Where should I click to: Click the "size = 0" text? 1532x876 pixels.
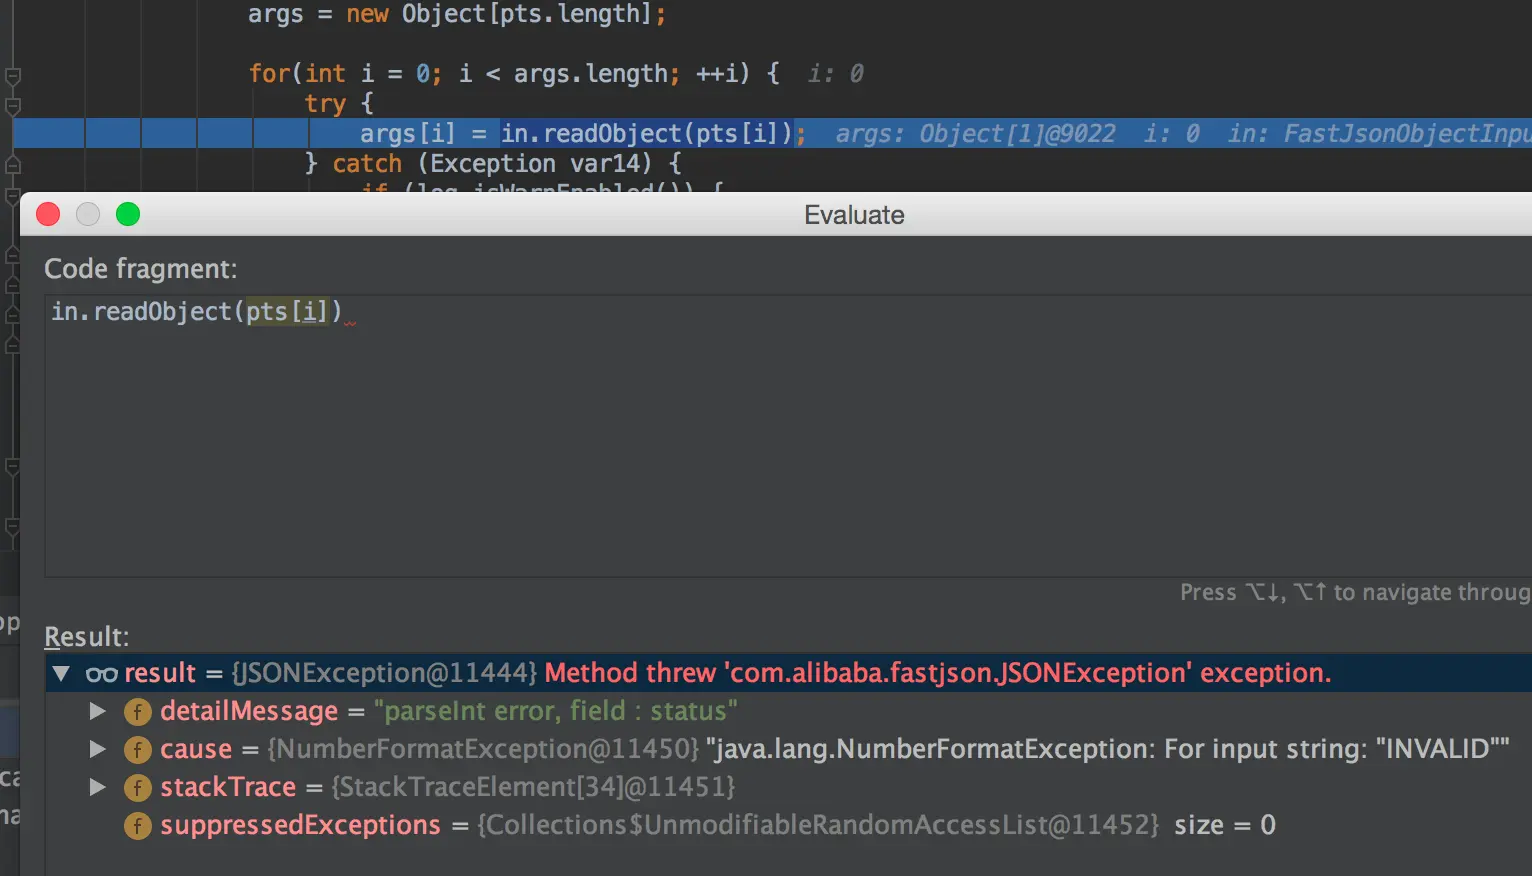pos(1225,825)
